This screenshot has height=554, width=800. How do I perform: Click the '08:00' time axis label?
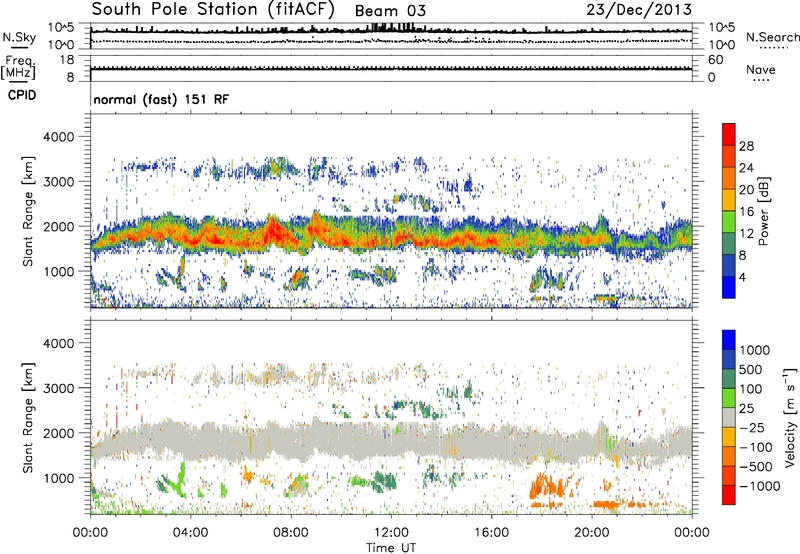(291, 533)
